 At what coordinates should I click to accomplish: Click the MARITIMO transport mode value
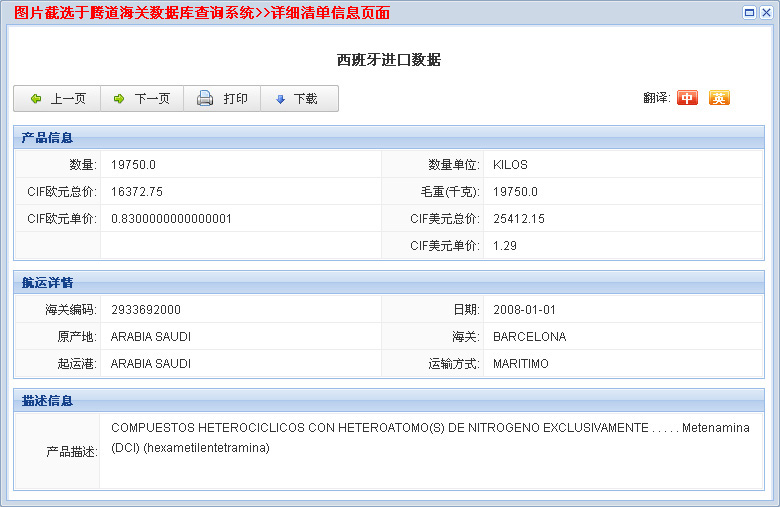[x=521, y=364]
